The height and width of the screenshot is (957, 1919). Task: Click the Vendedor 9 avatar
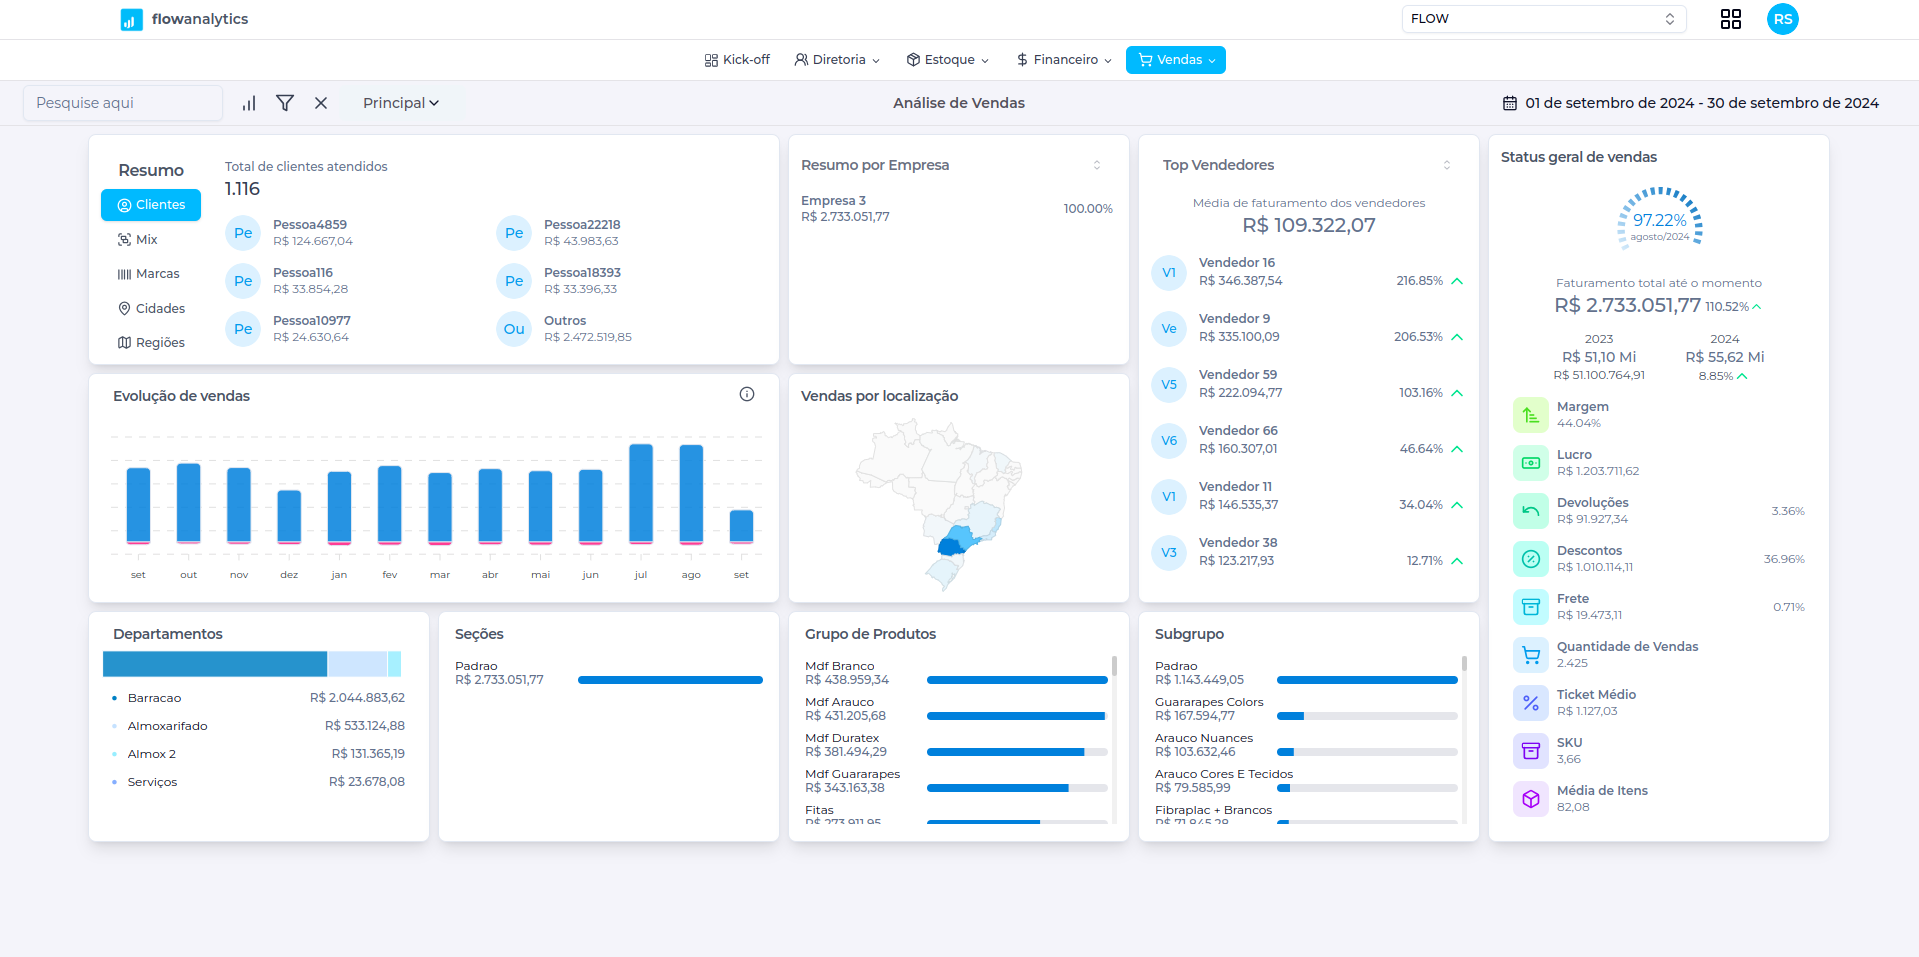point(1169,328)
